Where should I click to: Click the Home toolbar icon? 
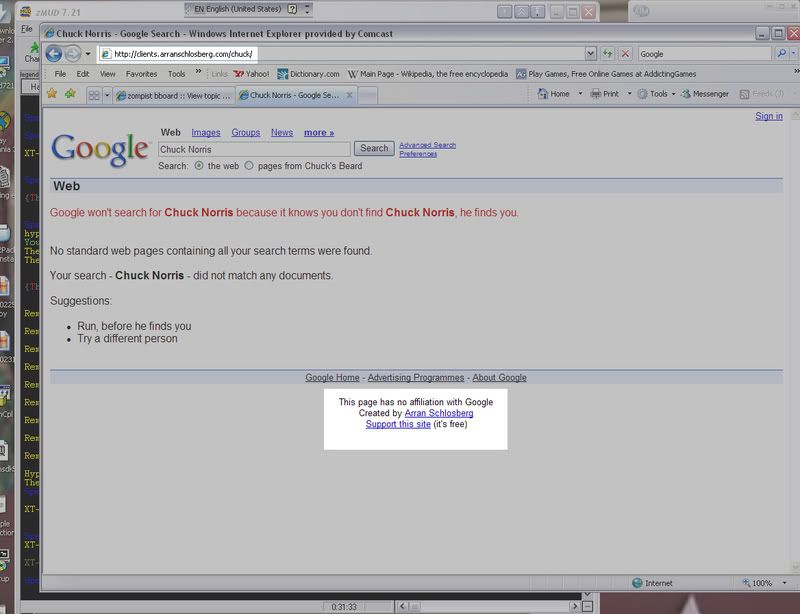(554, 94)
